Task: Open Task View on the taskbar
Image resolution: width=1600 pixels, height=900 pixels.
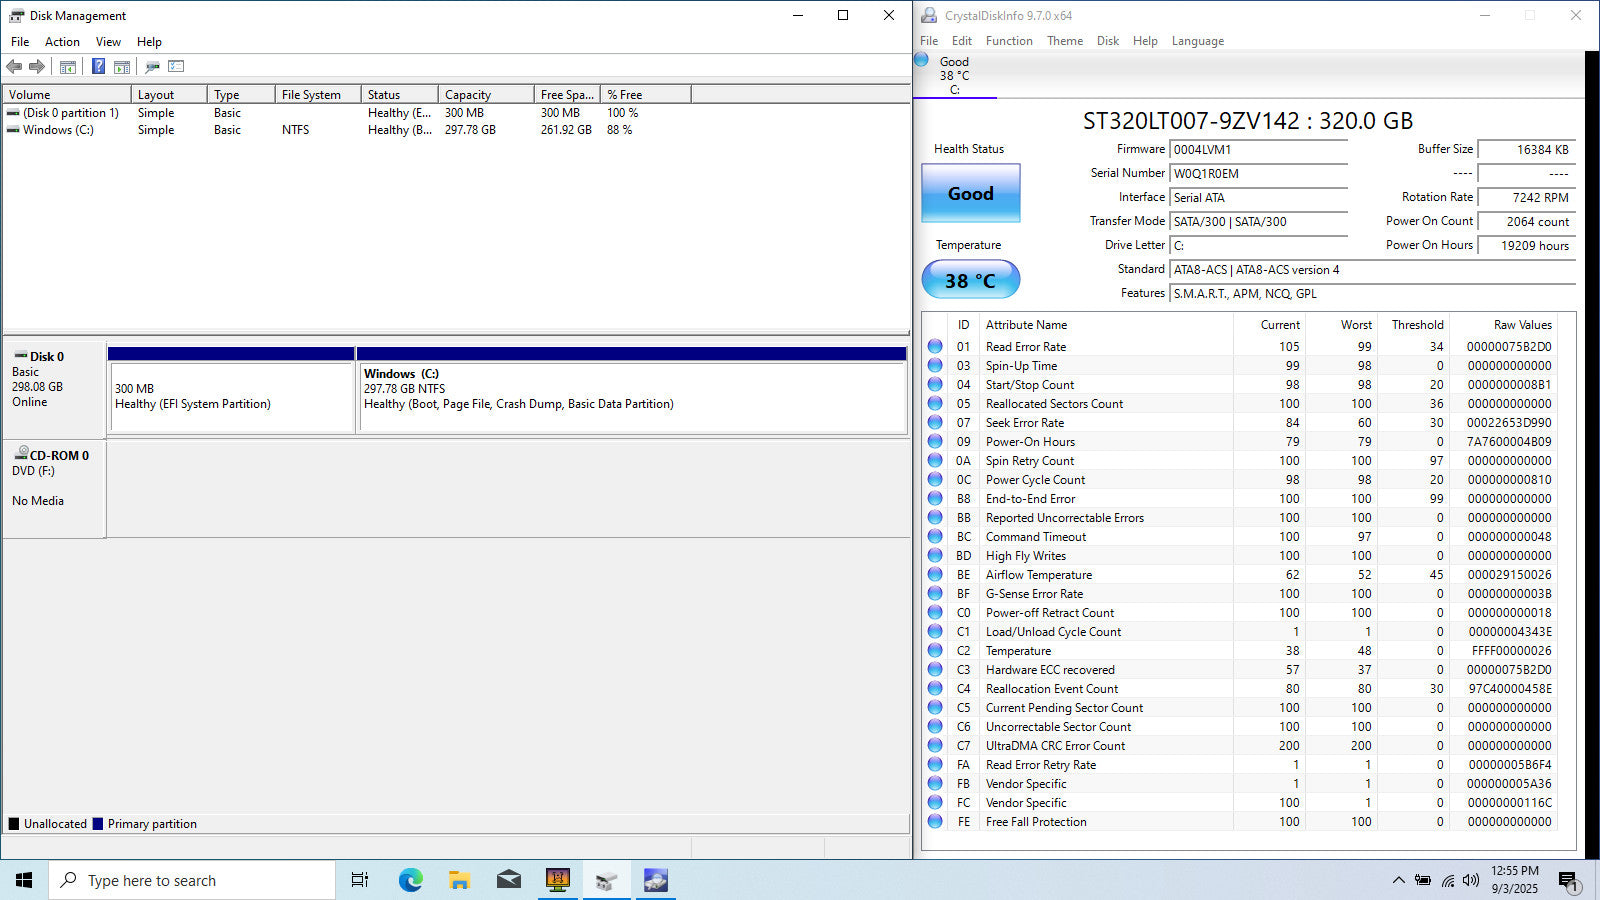Action: [x=360, y=880]
